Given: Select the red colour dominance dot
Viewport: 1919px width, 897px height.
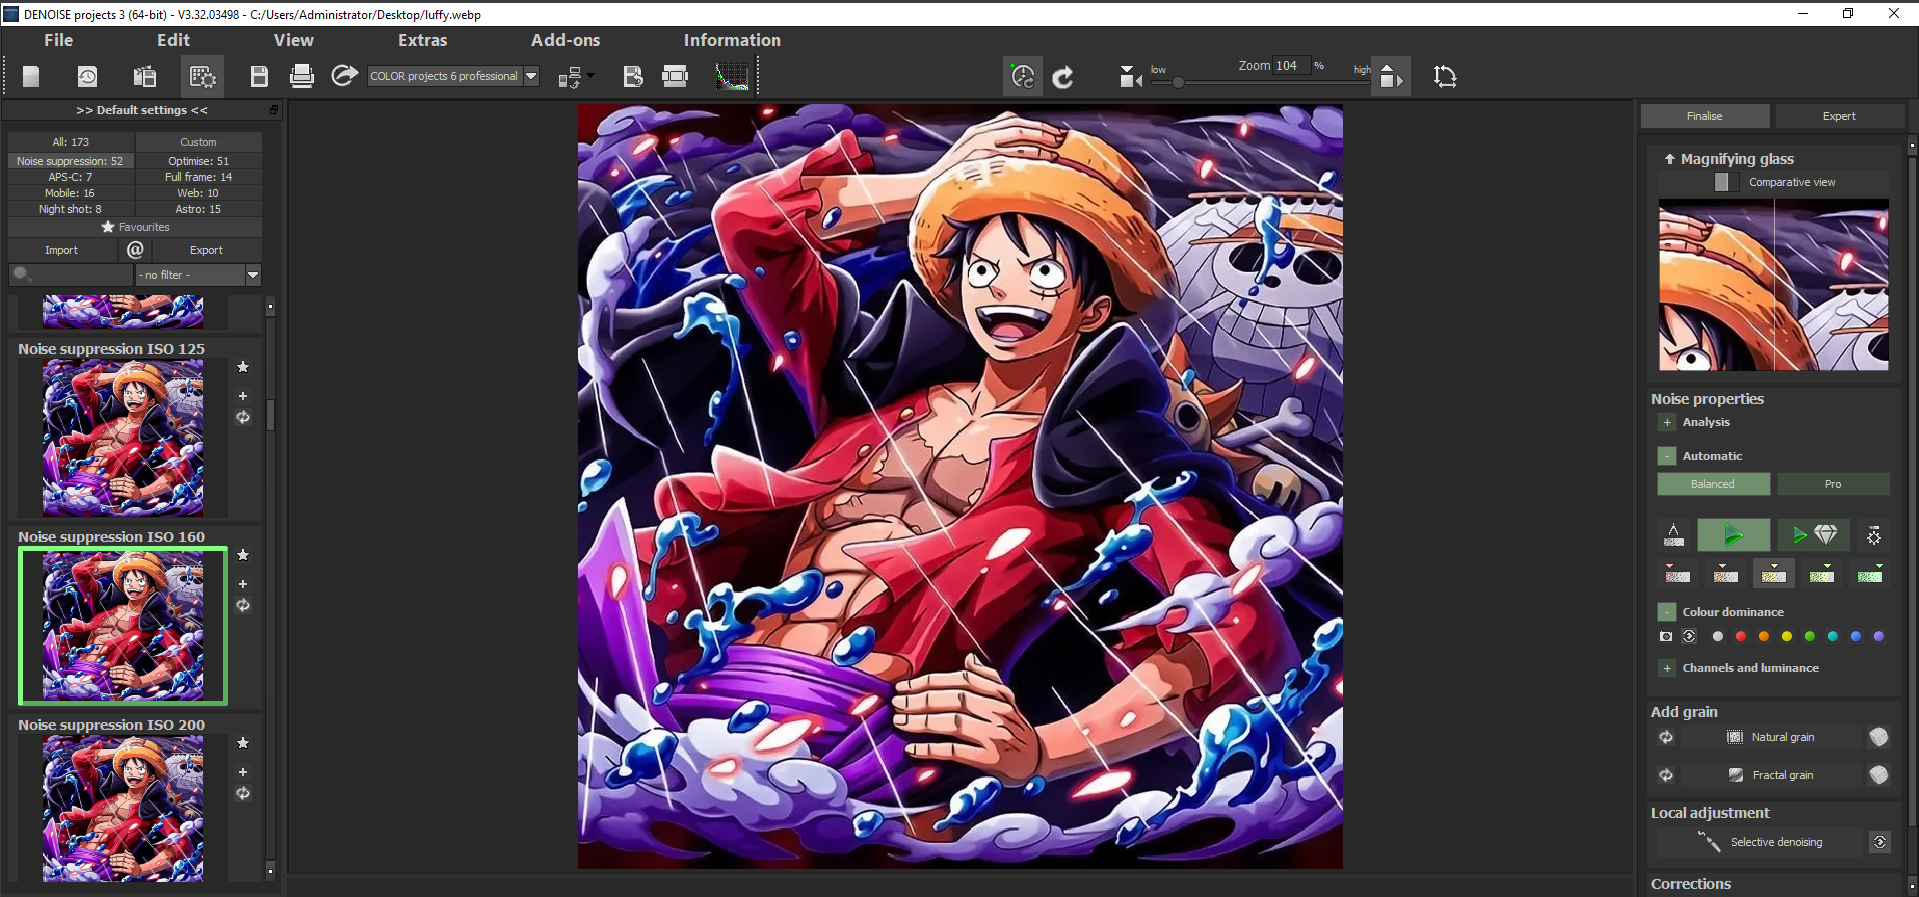Looking at the screenshot, I should (x=1740, y=636).
